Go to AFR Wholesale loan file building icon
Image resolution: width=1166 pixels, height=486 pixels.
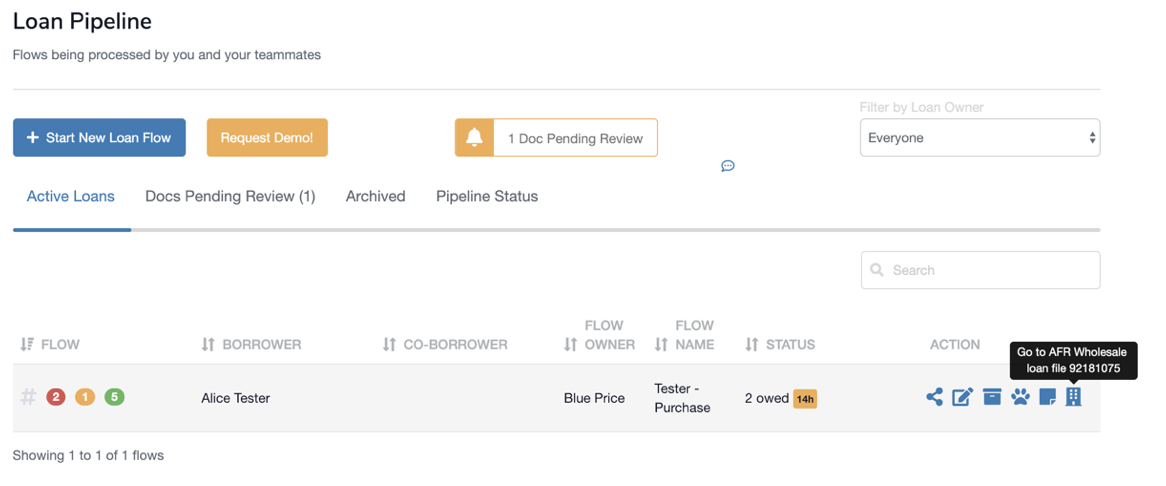(1073, 397)
